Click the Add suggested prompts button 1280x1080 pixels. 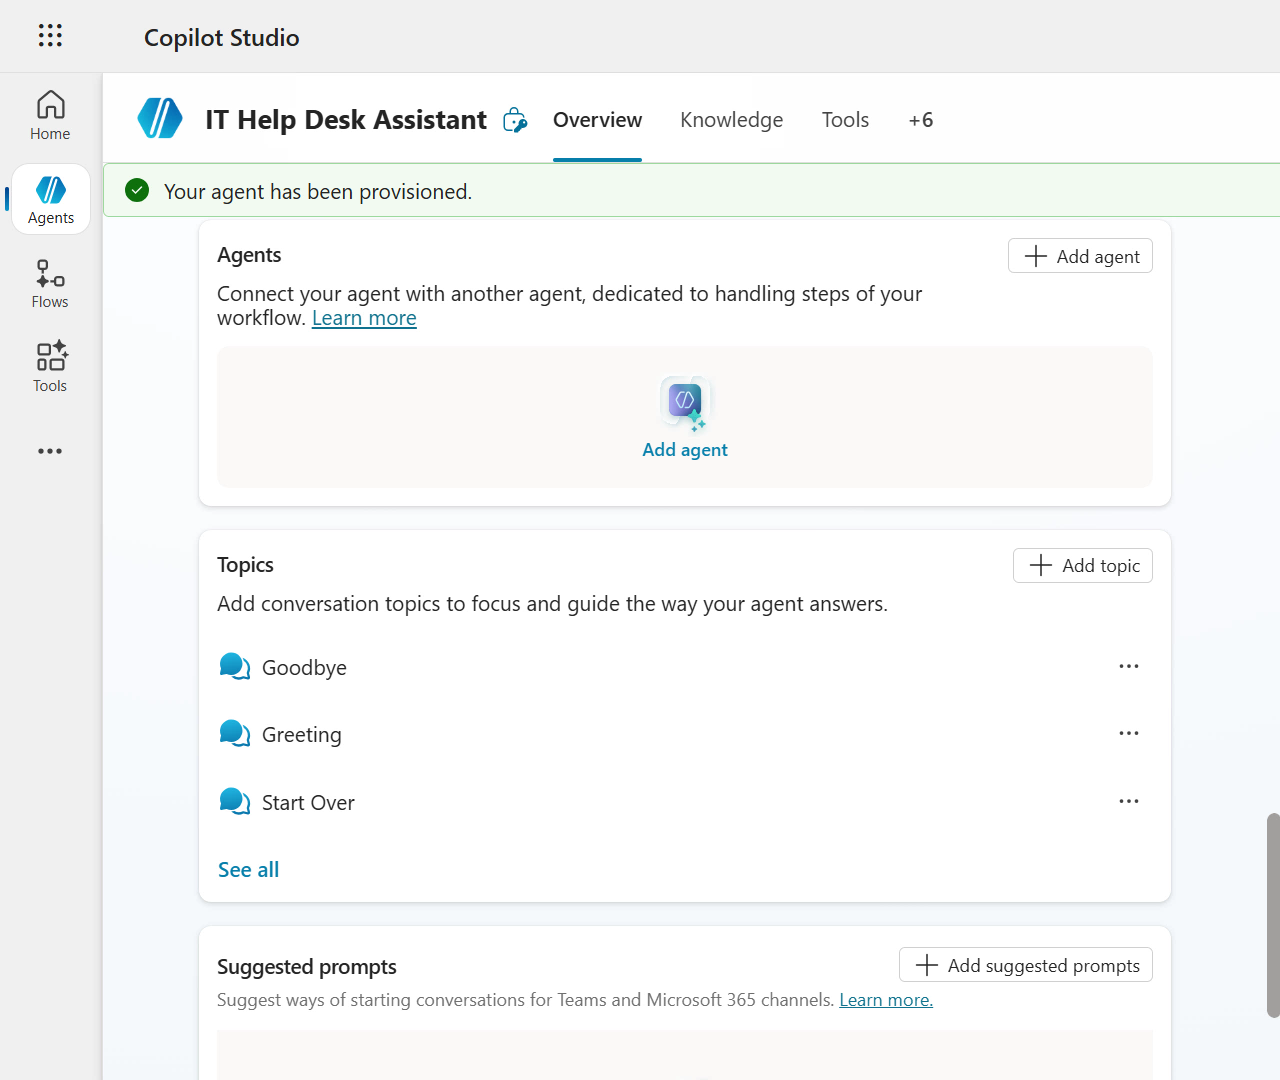(1025, 965)
